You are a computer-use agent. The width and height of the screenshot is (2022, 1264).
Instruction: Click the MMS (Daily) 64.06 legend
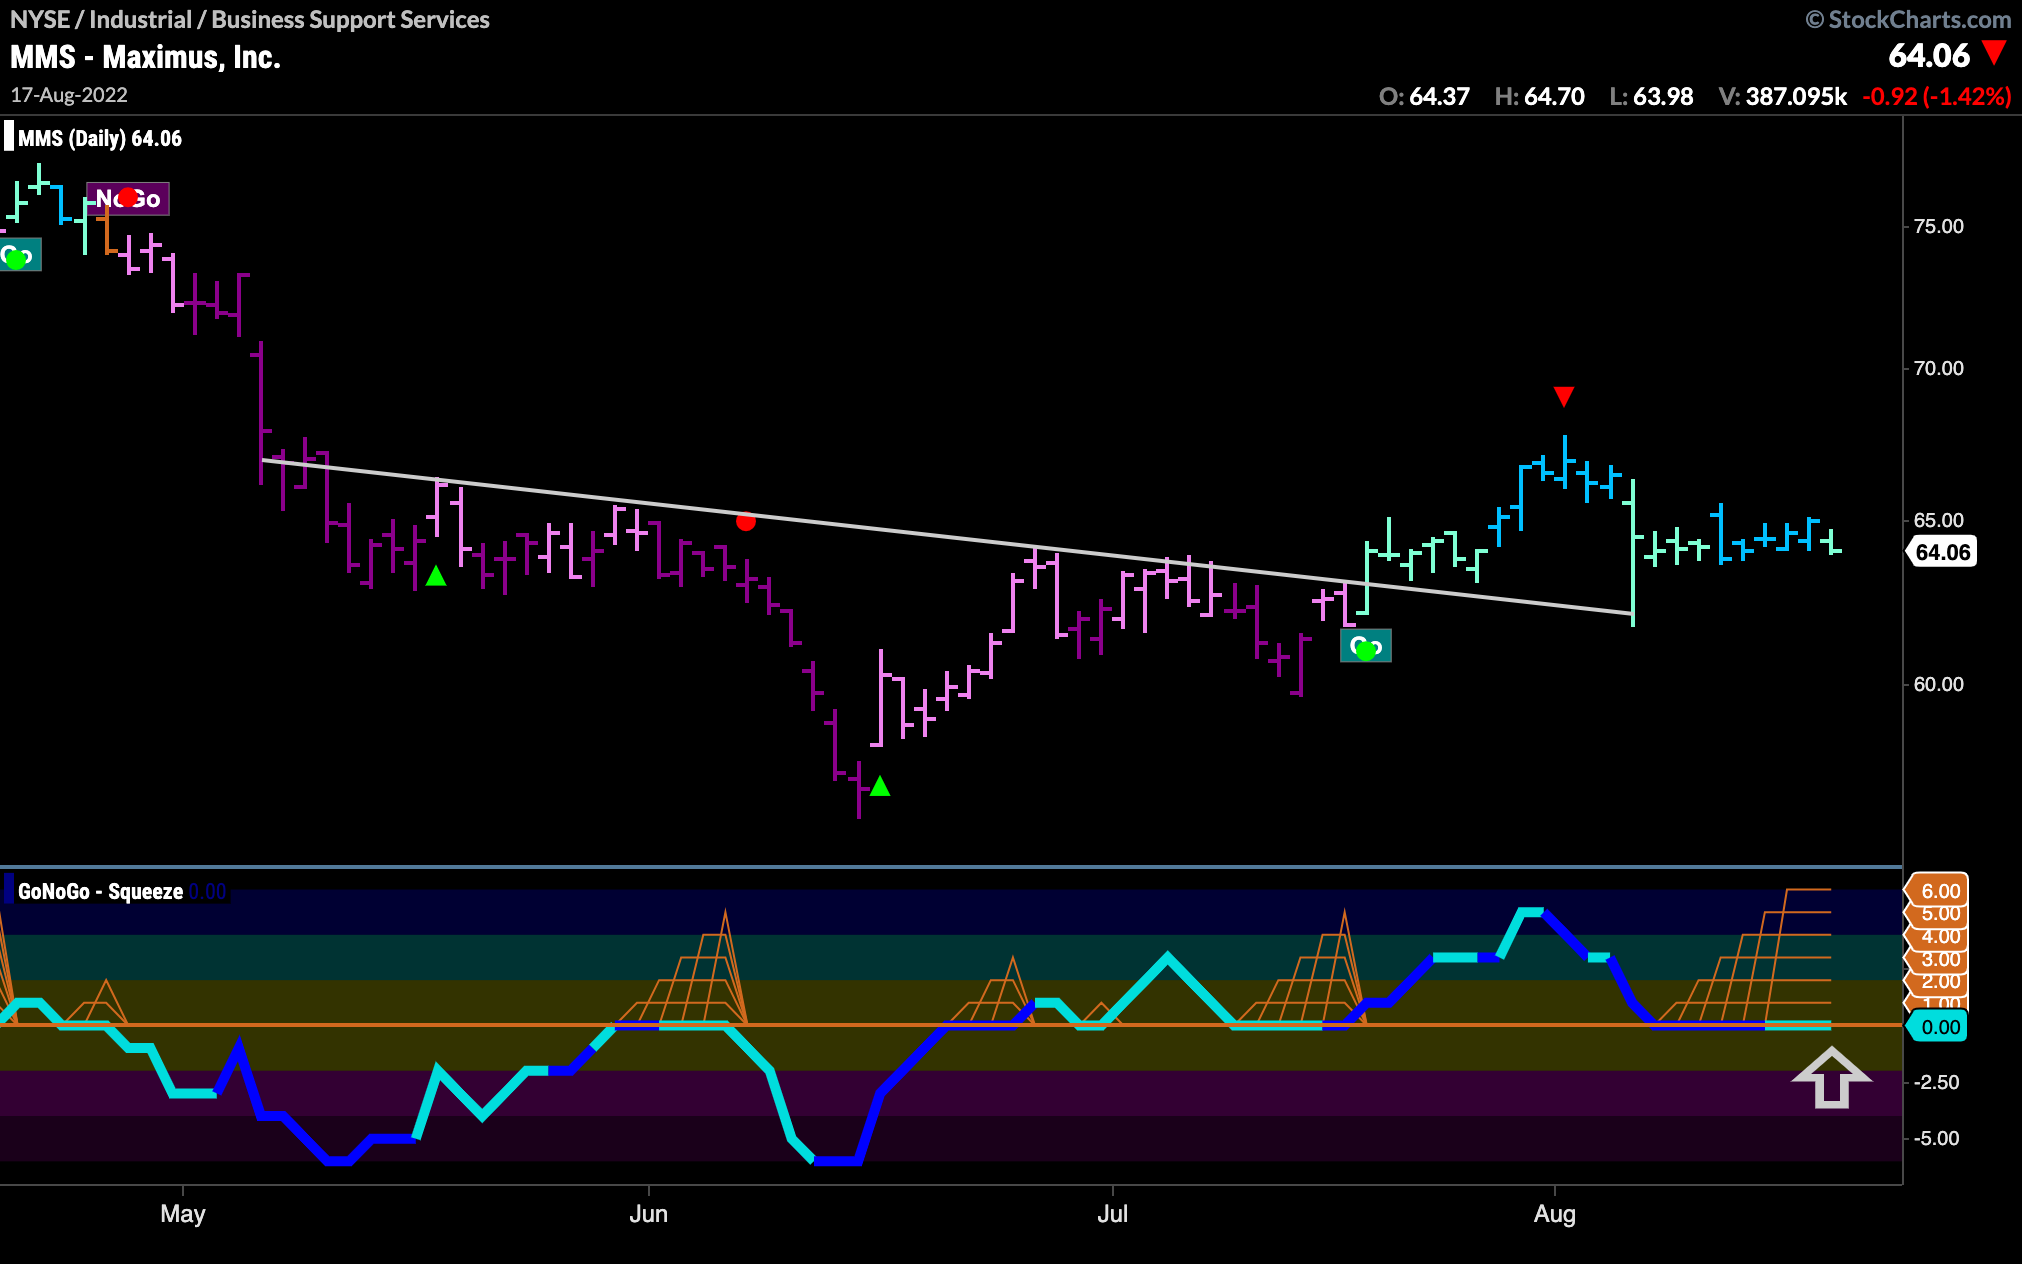99,139
